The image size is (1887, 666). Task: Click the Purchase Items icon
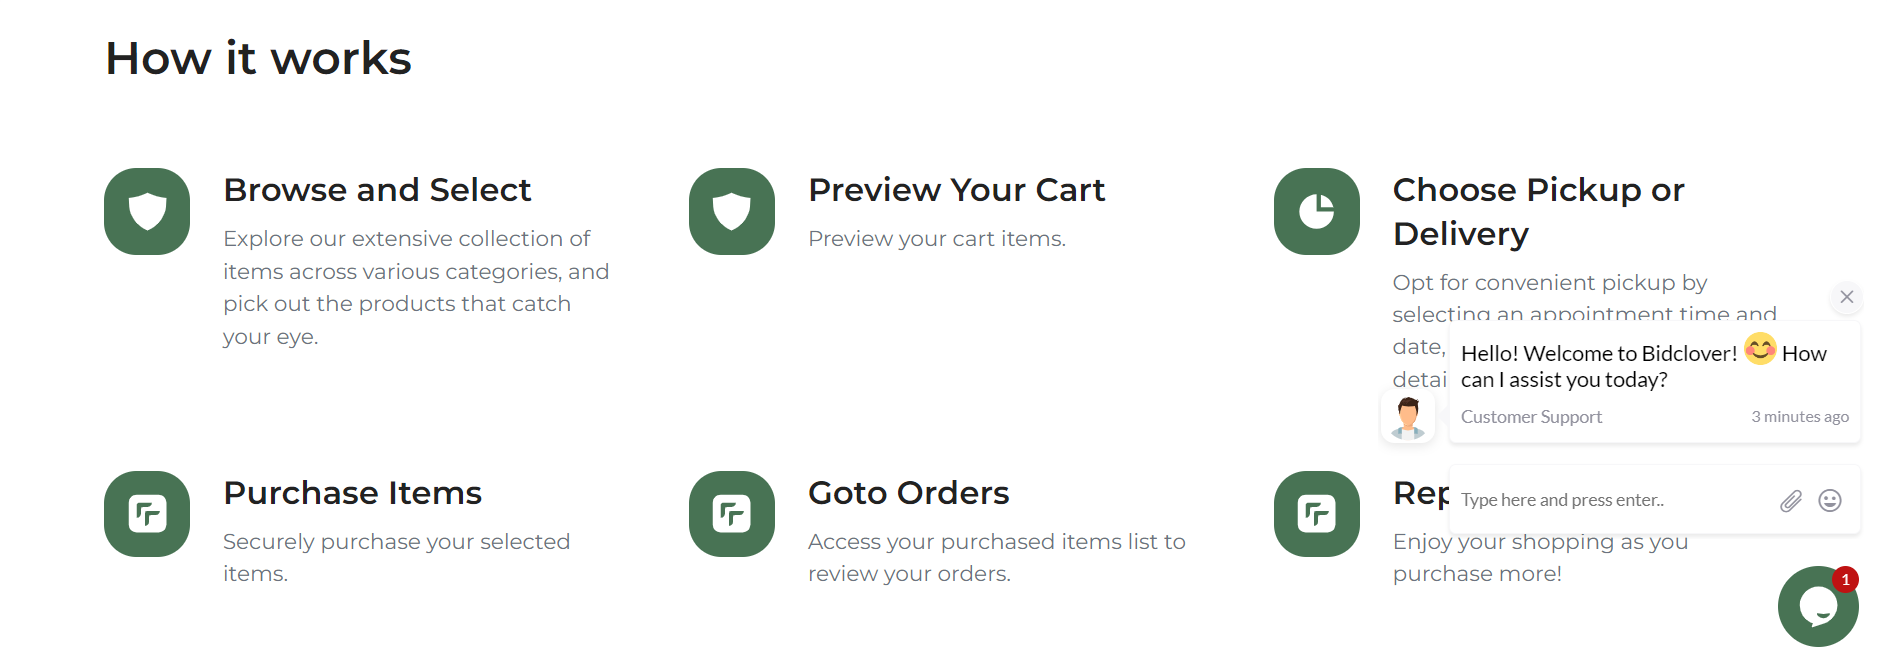point(147,514)
